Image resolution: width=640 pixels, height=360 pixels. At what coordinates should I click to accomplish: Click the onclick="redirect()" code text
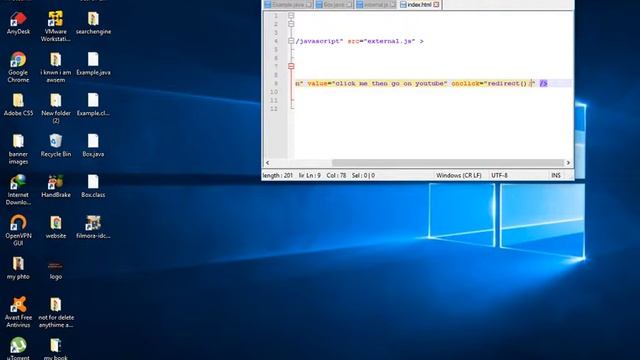coord(493,84)
